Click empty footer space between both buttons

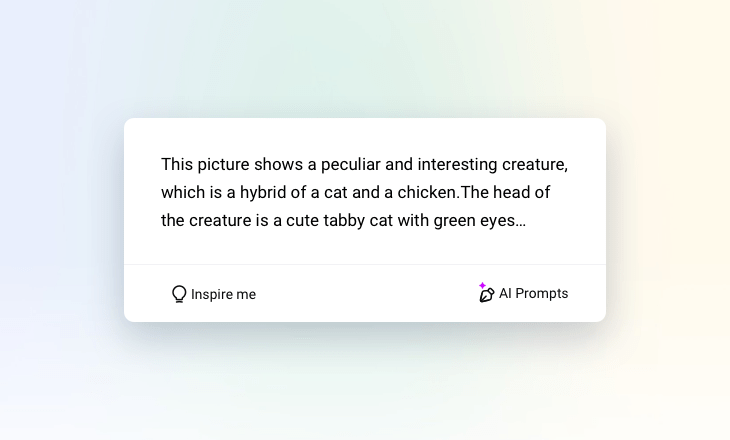coord(365,294)
